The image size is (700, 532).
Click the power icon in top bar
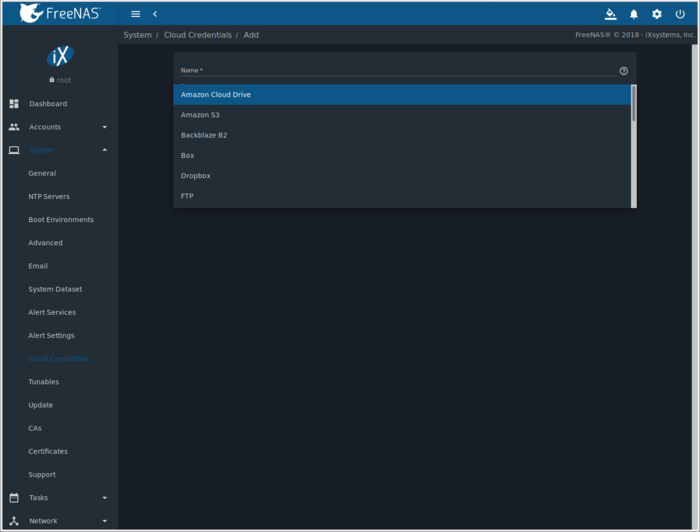click(x=681, y=14)
